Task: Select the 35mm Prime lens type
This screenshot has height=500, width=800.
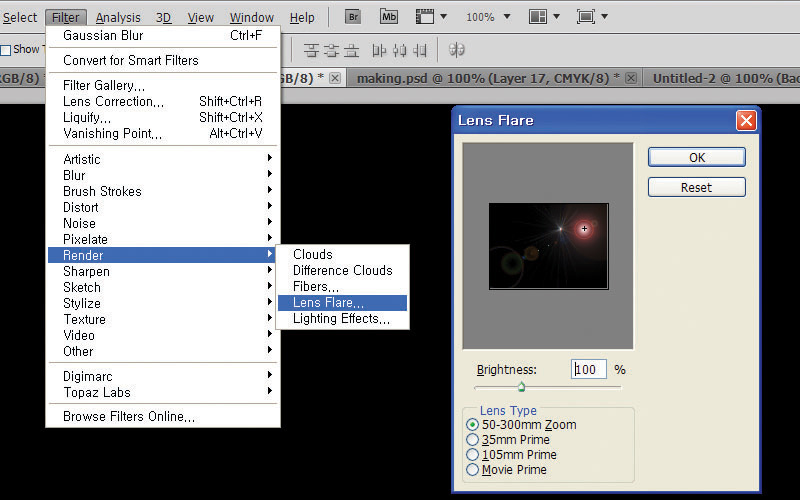Action: coord(508,440)
